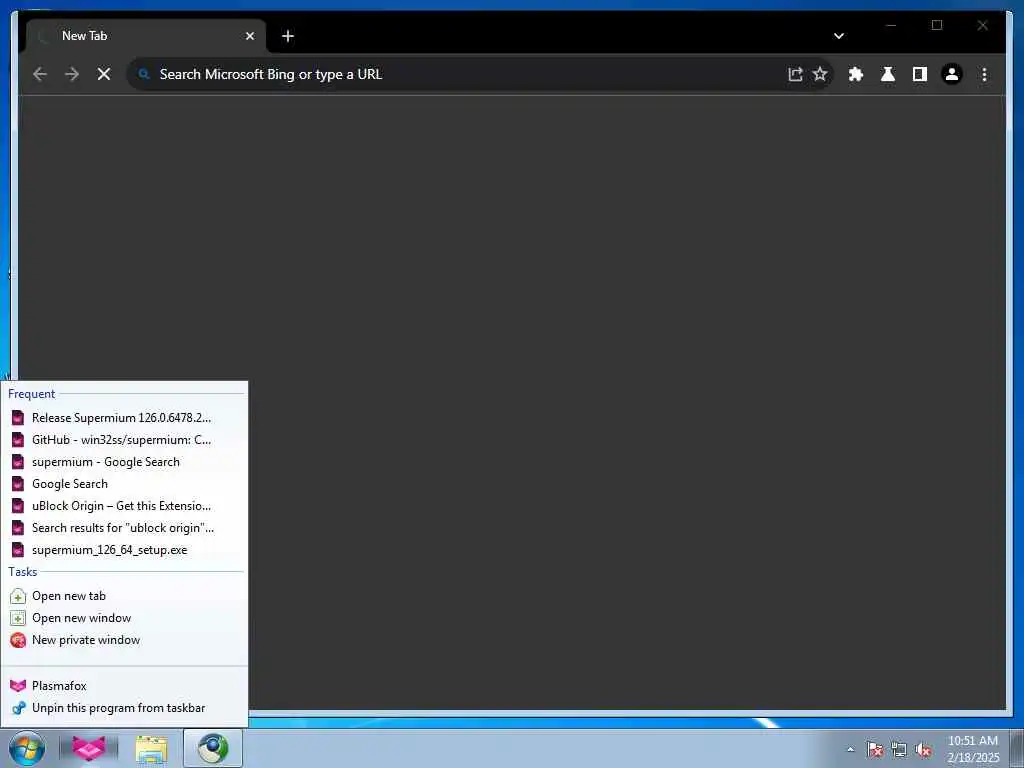This screenshot has height=768, width=1024.
Task: Click the Show desktop strip
Action: click(1017, 749)
